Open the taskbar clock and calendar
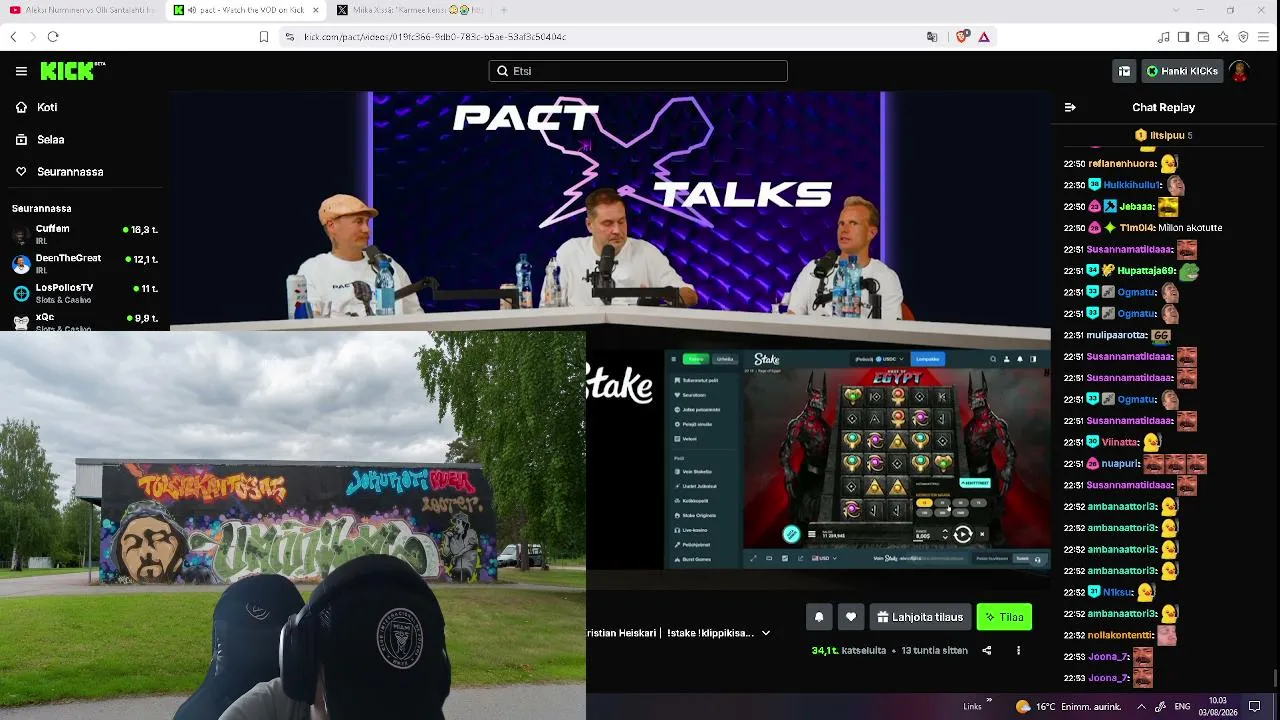The image size is (1280, 720). (x=1218, y=706)
